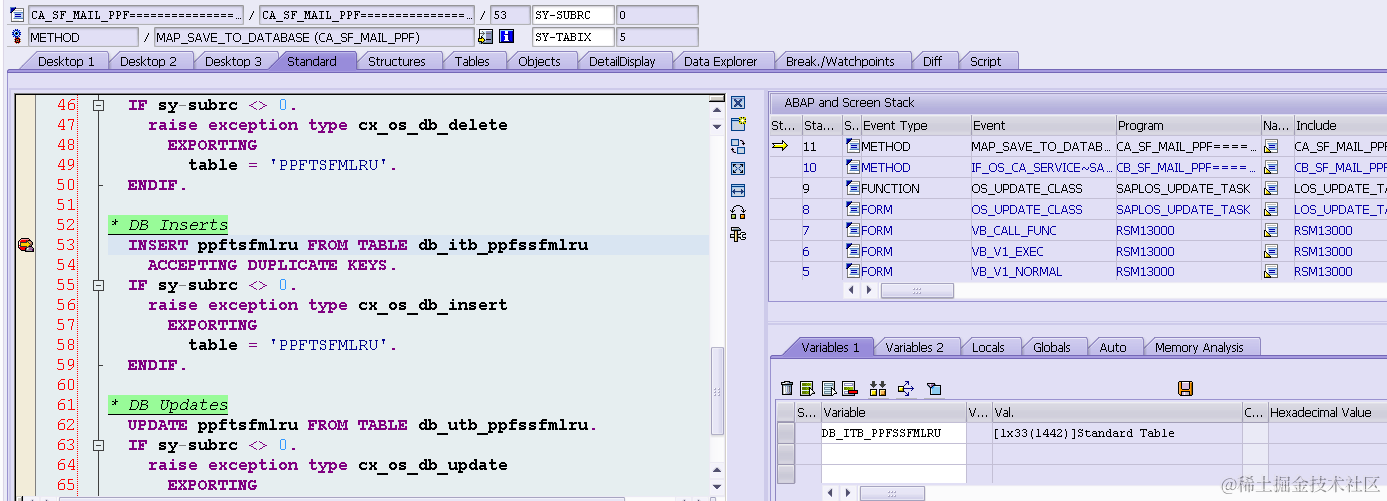
Task: Click the orange save icon in Variables toolbar
Action: click(x=1186, y=388)
